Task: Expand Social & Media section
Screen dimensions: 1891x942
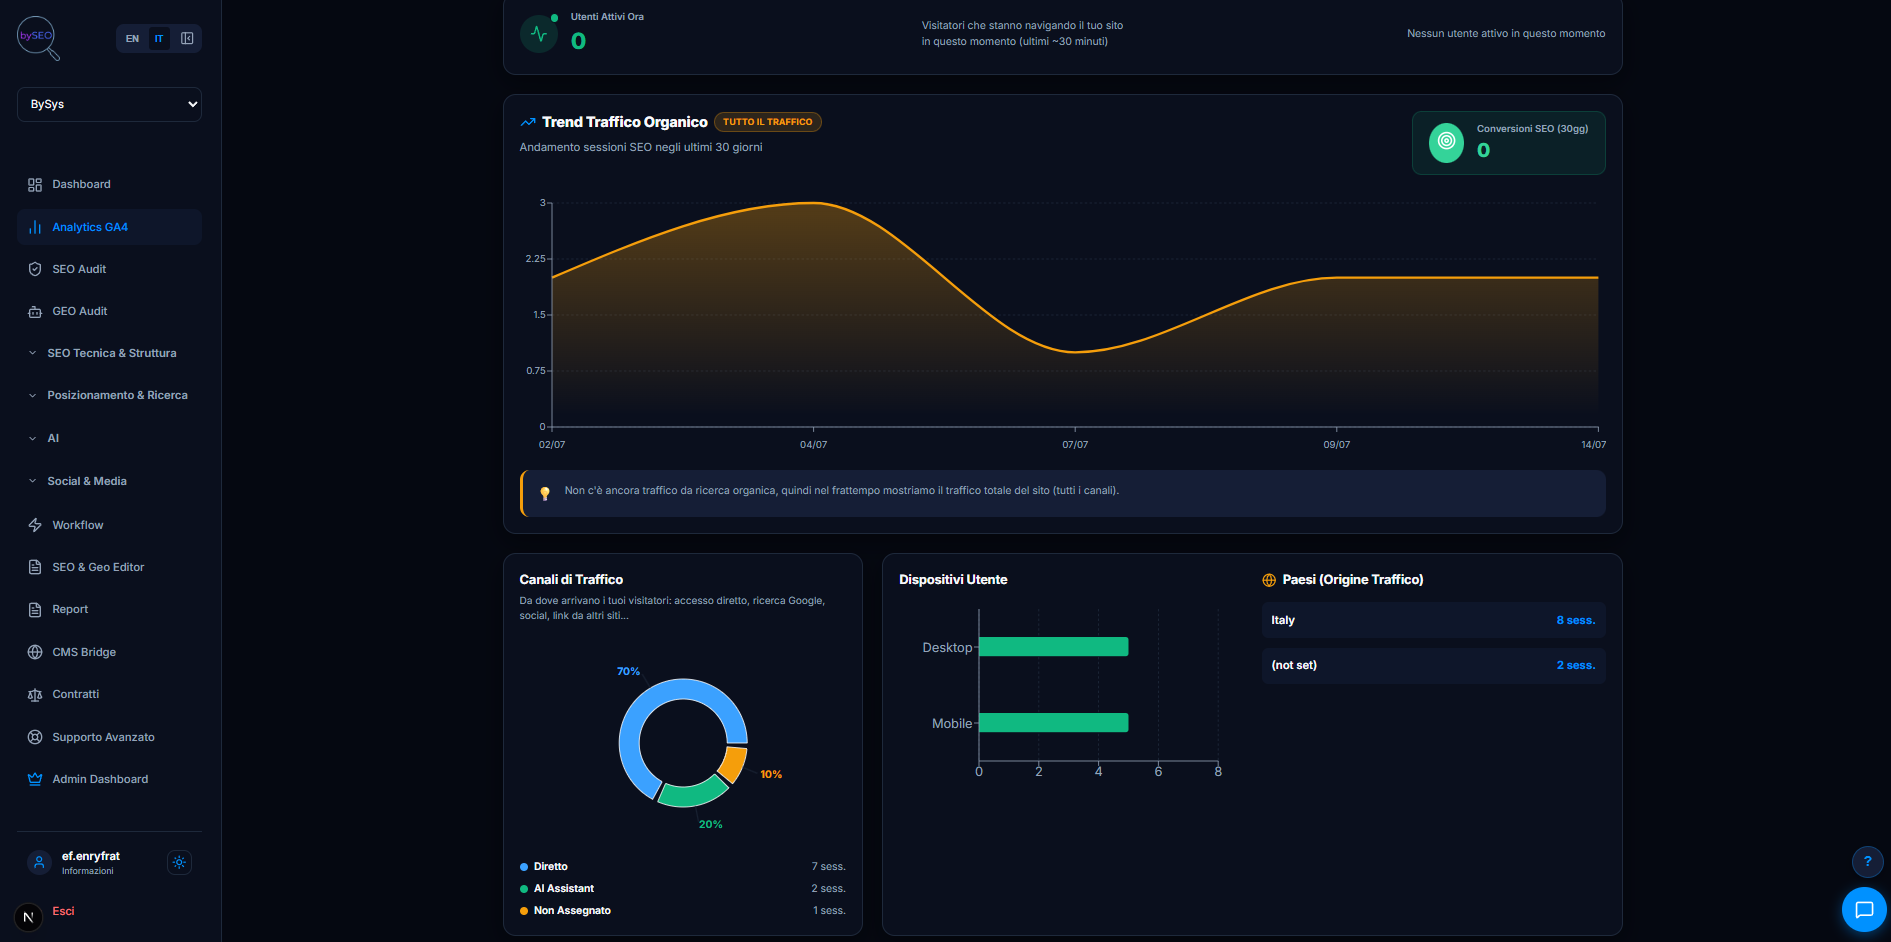Action: pyautogui.click(x=109, y=481)
